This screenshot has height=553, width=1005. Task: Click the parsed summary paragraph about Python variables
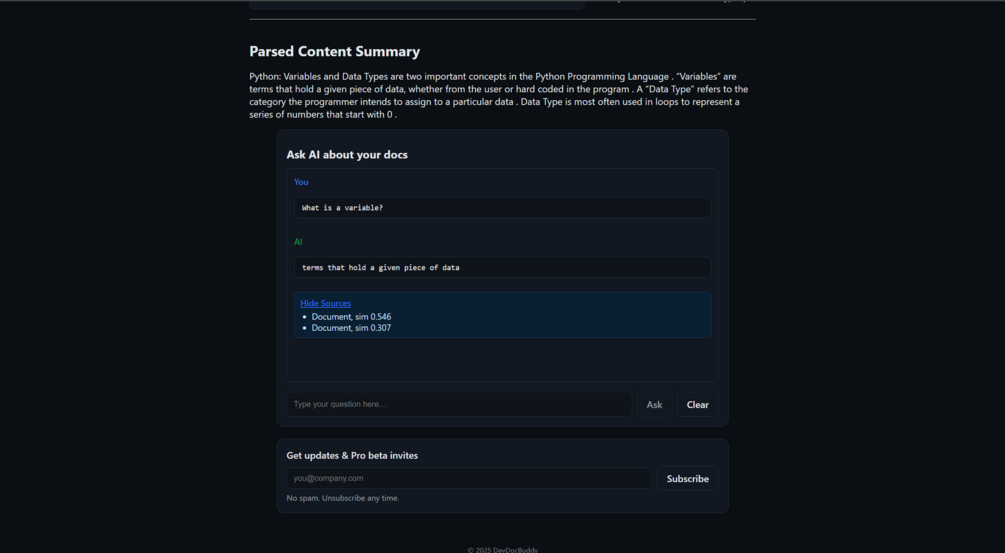click(x=499, y=95)
